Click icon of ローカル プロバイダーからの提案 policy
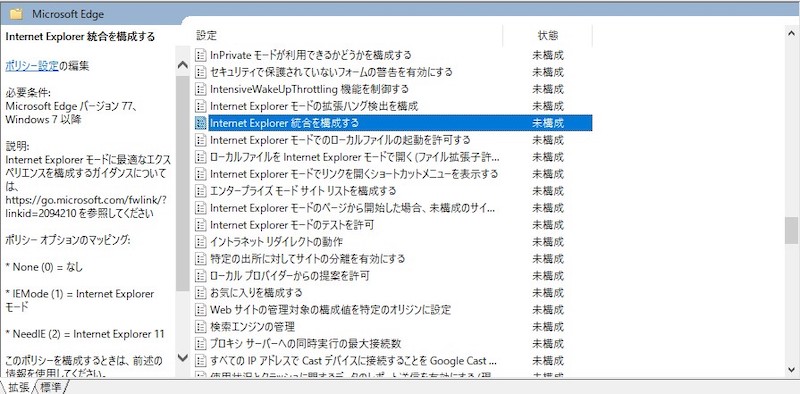Image resolution: width=800 pixels, height=394 pixels. [x=201, y=276]
